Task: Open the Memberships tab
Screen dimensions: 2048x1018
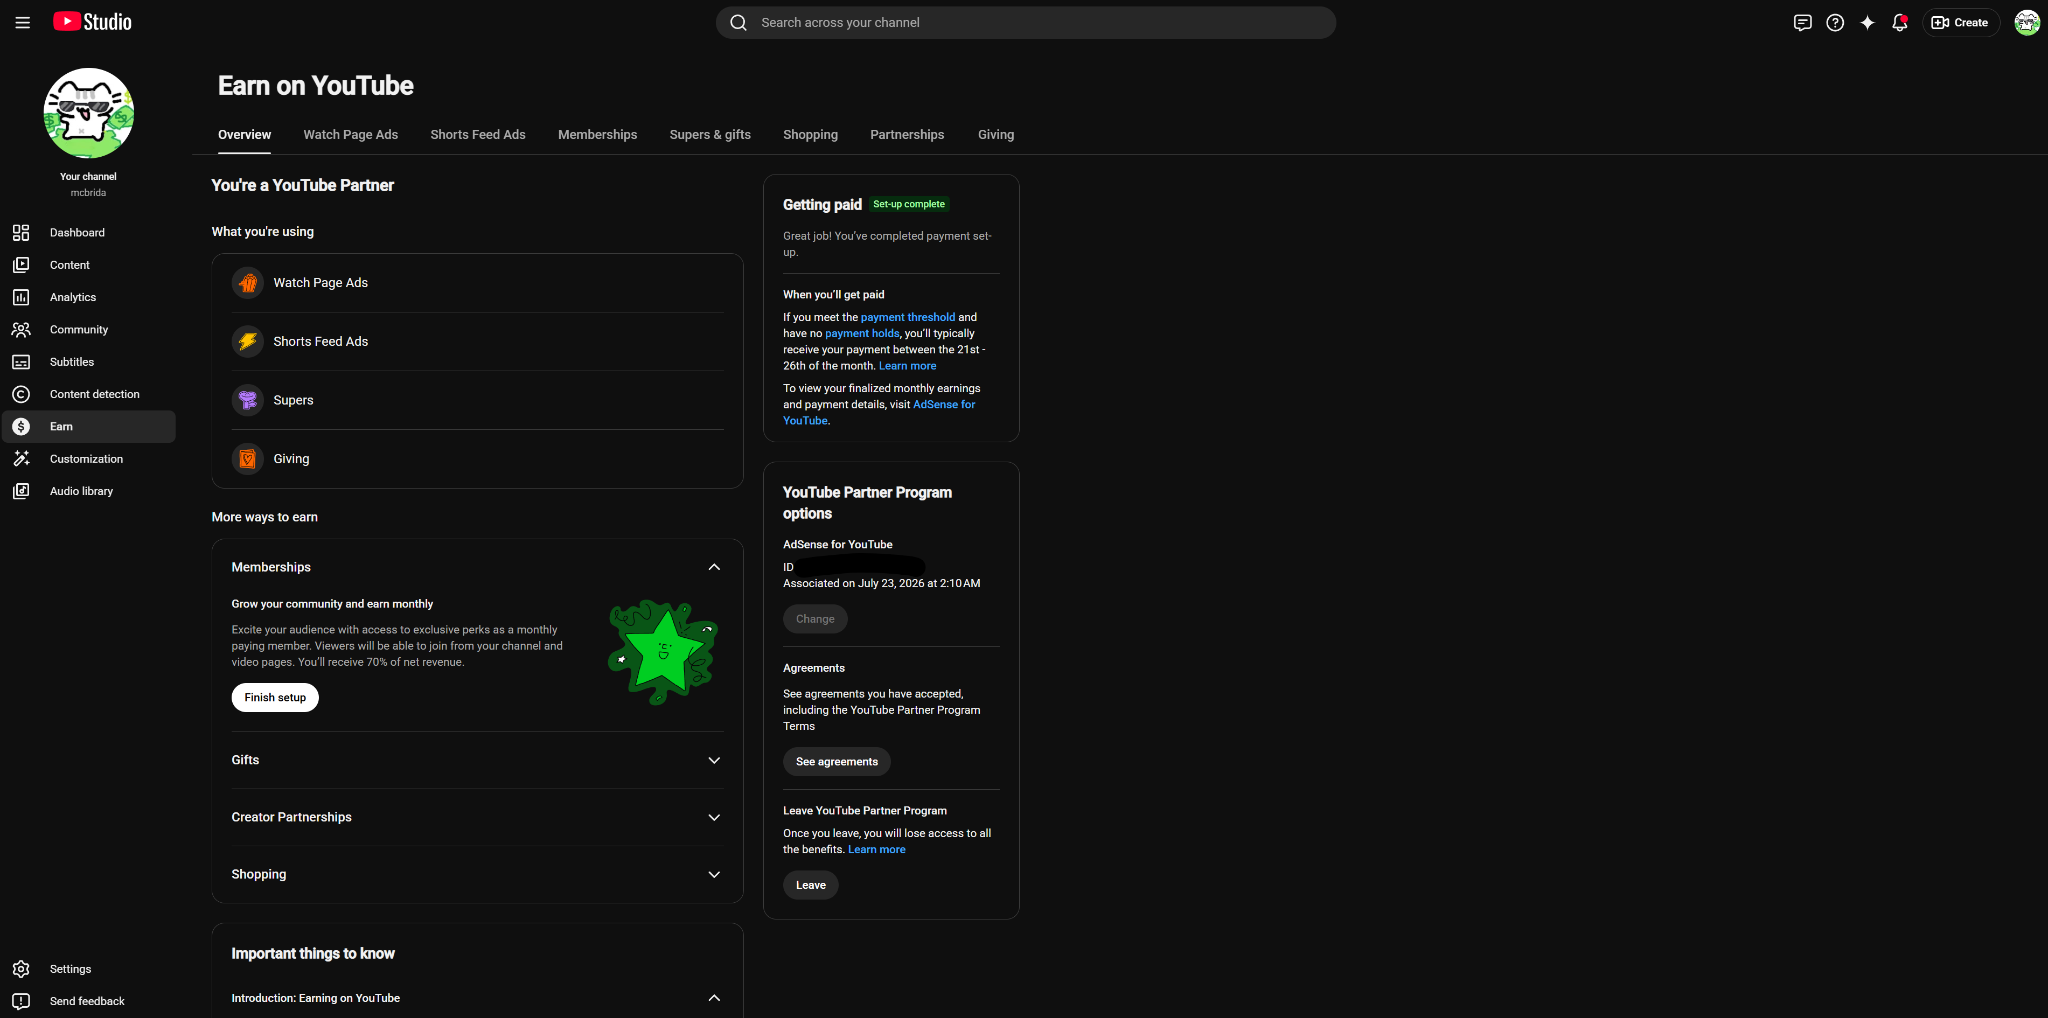Action: (x=597, y=135)
